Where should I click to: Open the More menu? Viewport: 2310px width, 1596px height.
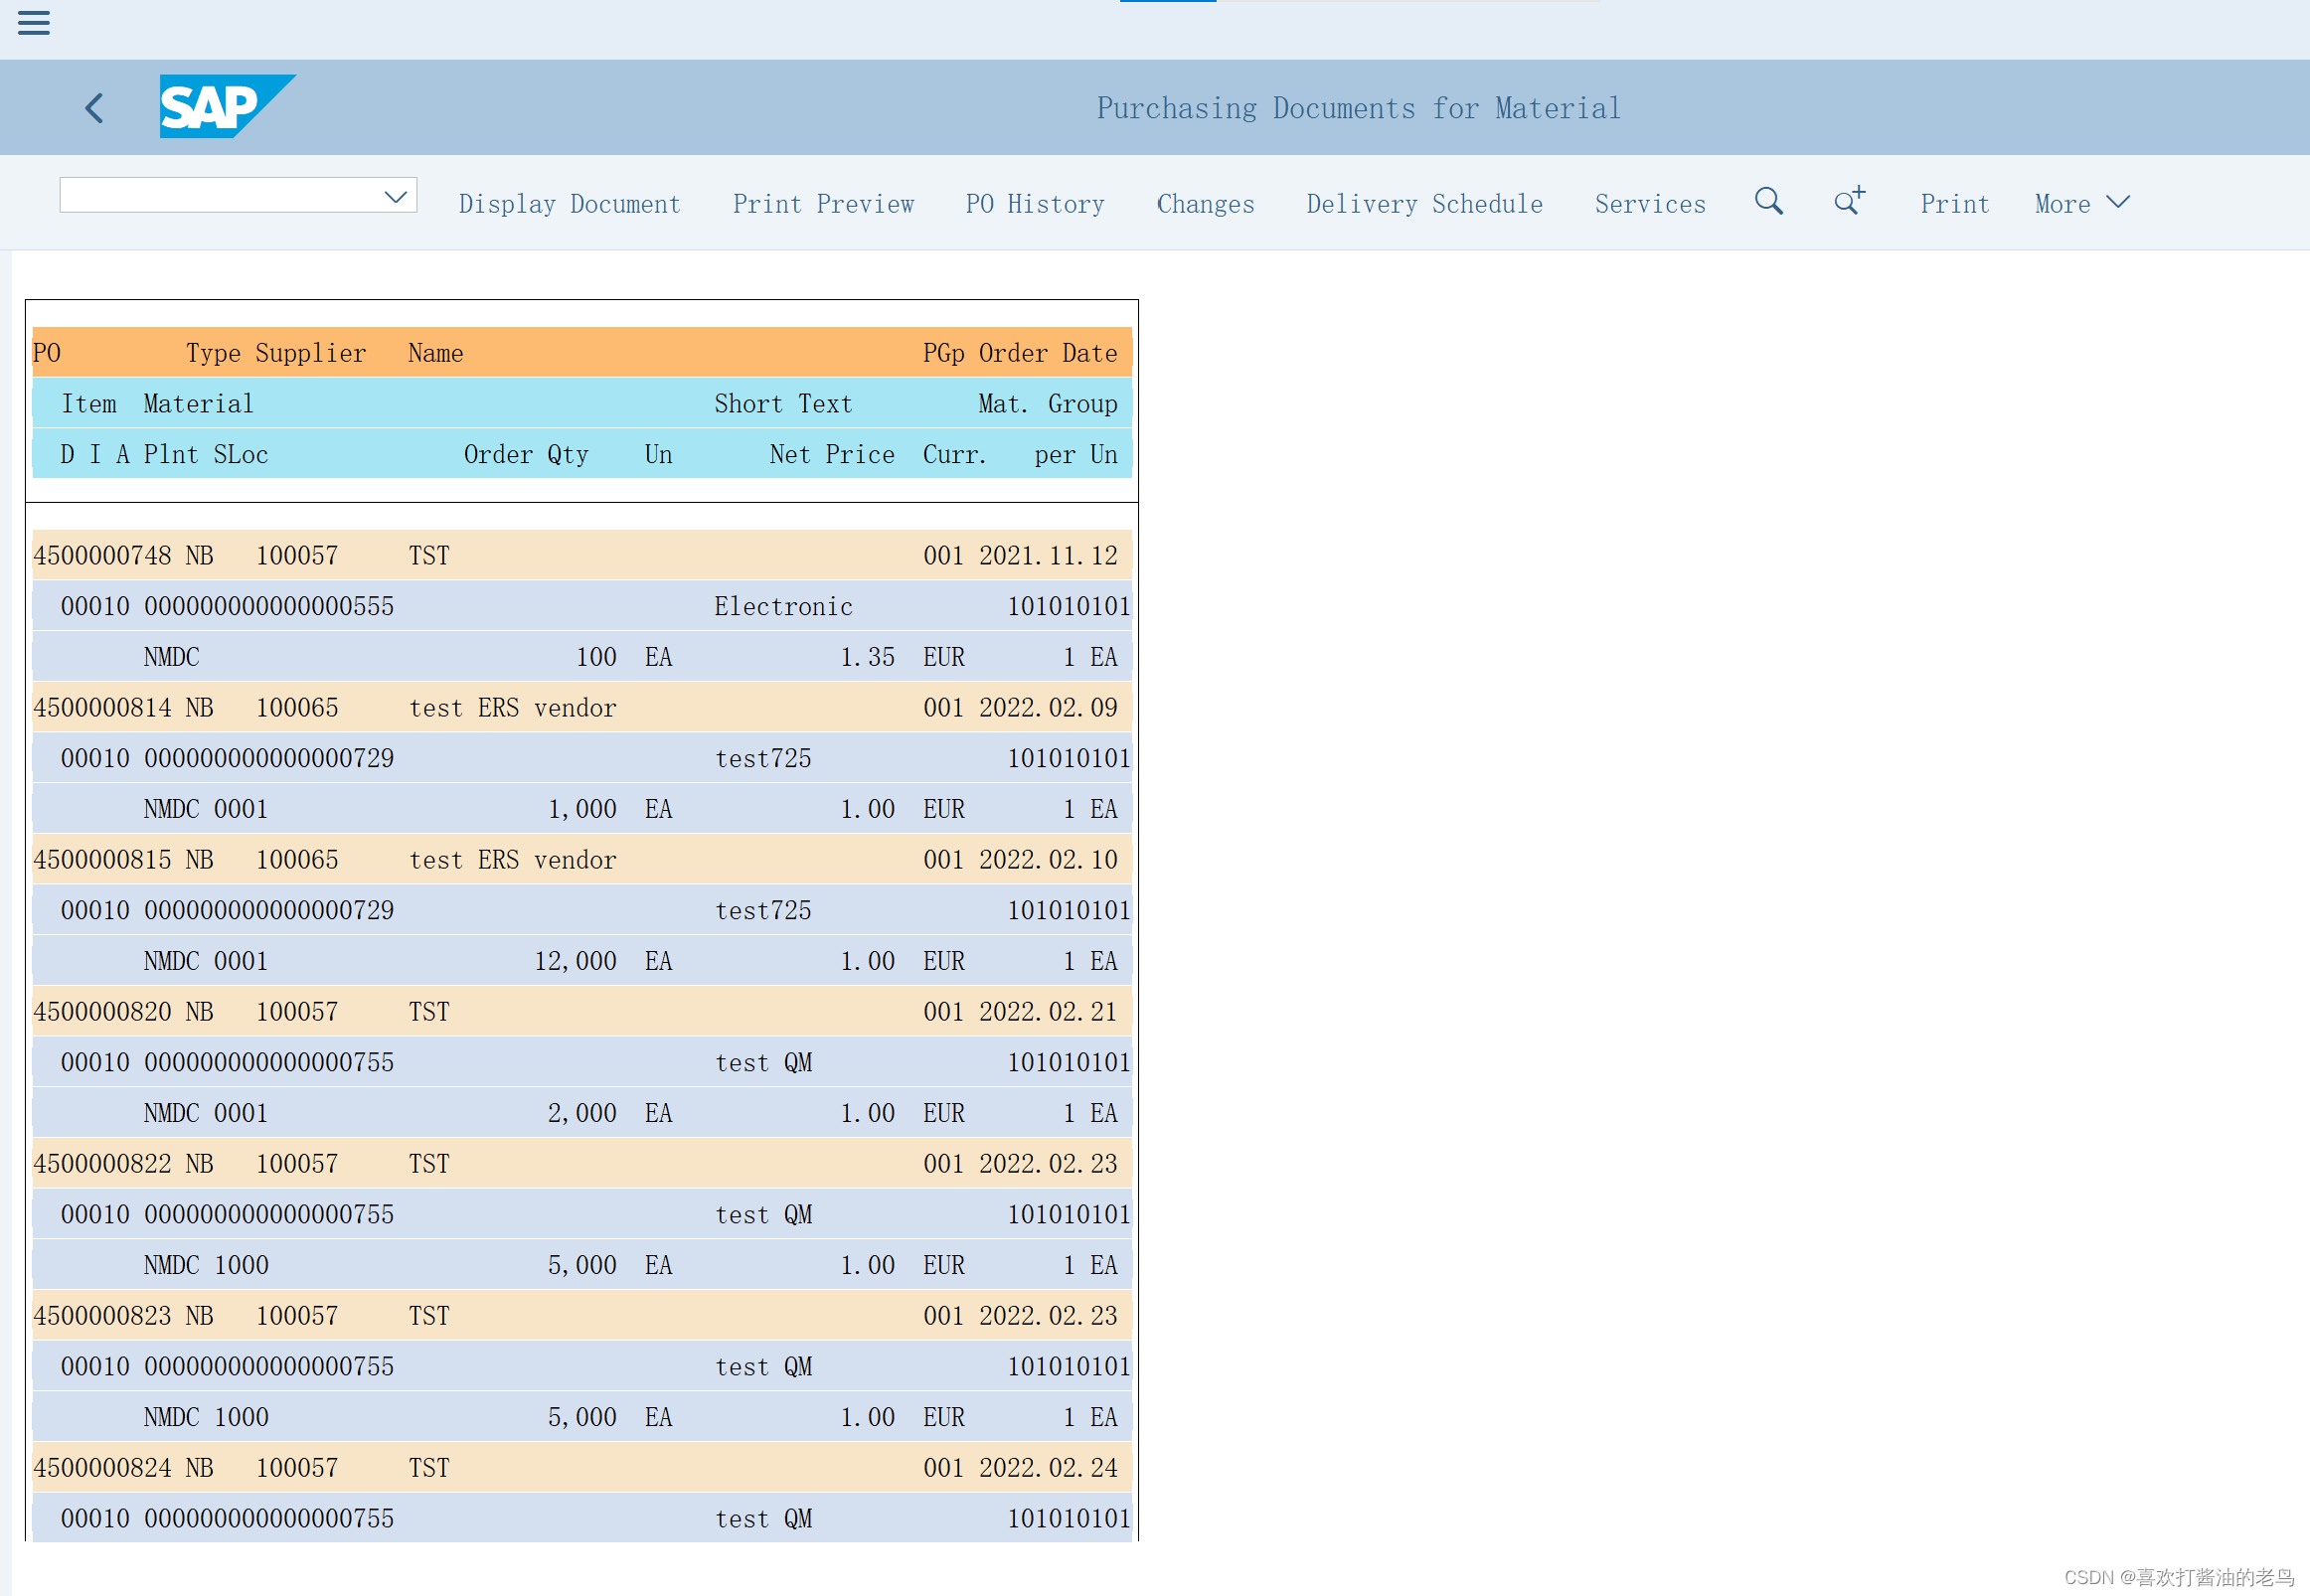[2081, 204]
